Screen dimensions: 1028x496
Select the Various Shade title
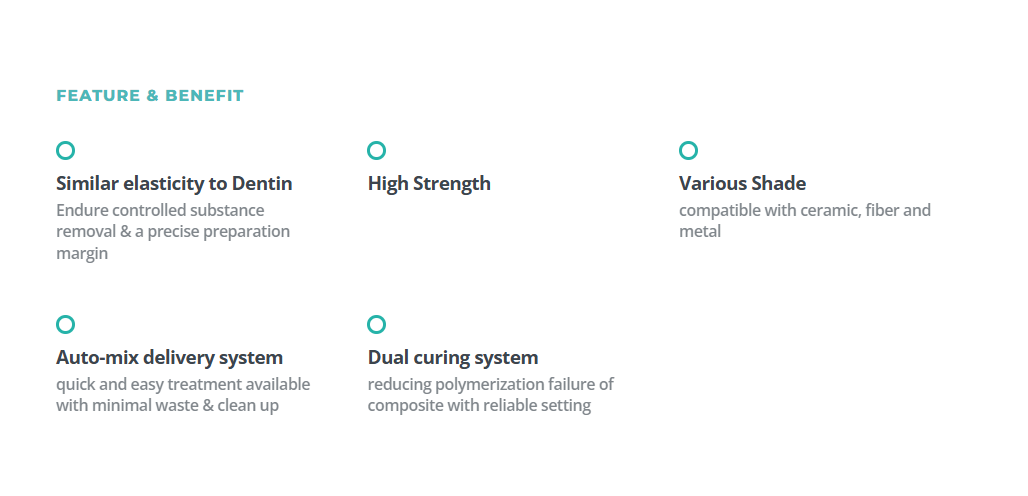[x=743, y=183]
